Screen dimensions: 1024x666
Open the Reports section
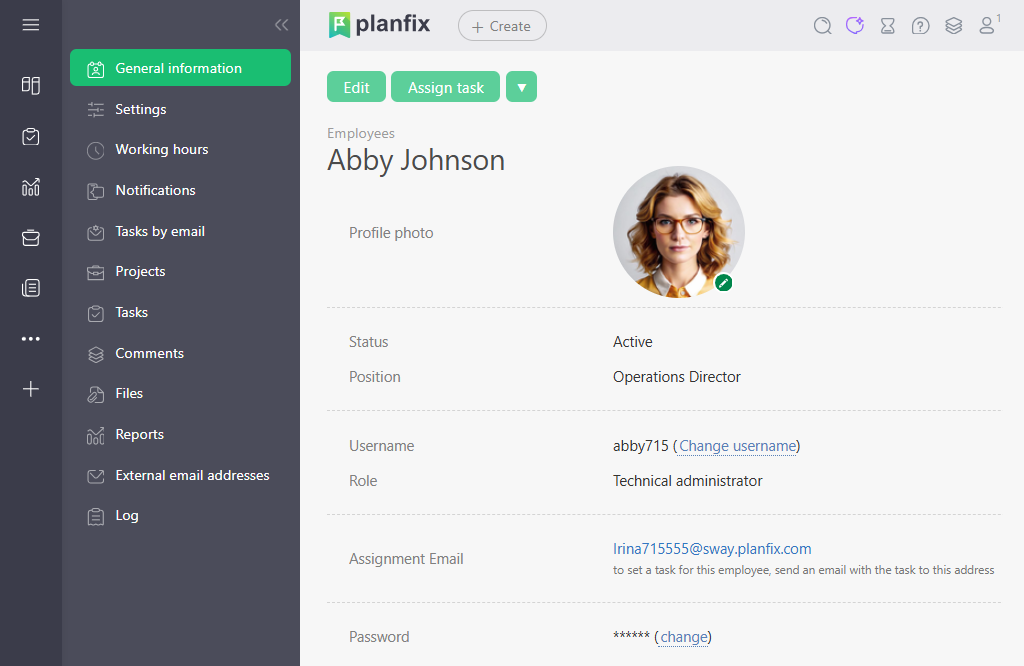click(180, 435)
